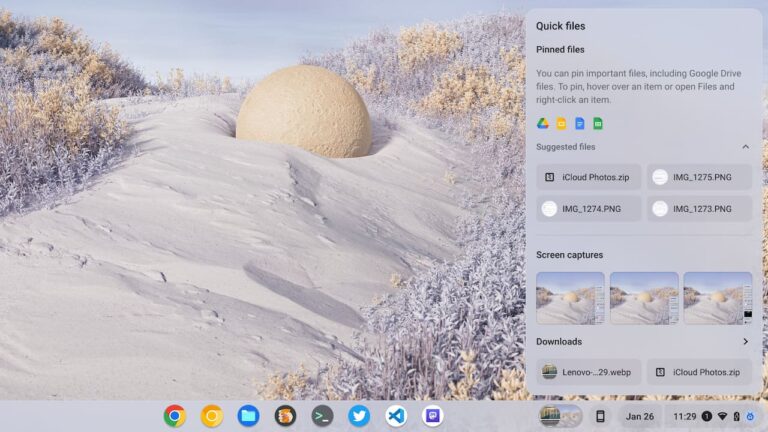Open Phone Hub from the shelf
Image resolution: width=768 pixels, height=432 pixels.
[600, 416]
